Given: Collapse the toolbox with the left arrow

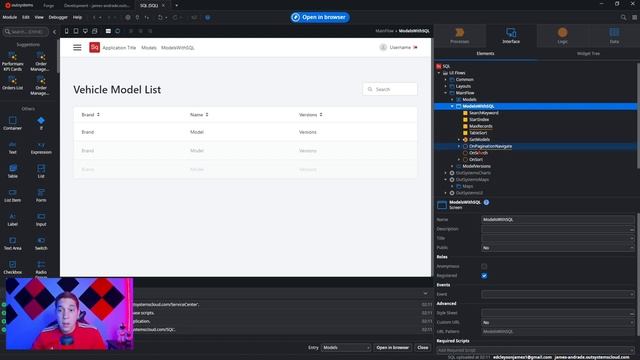Looking at the screenshot, I should tap(54, 31).
